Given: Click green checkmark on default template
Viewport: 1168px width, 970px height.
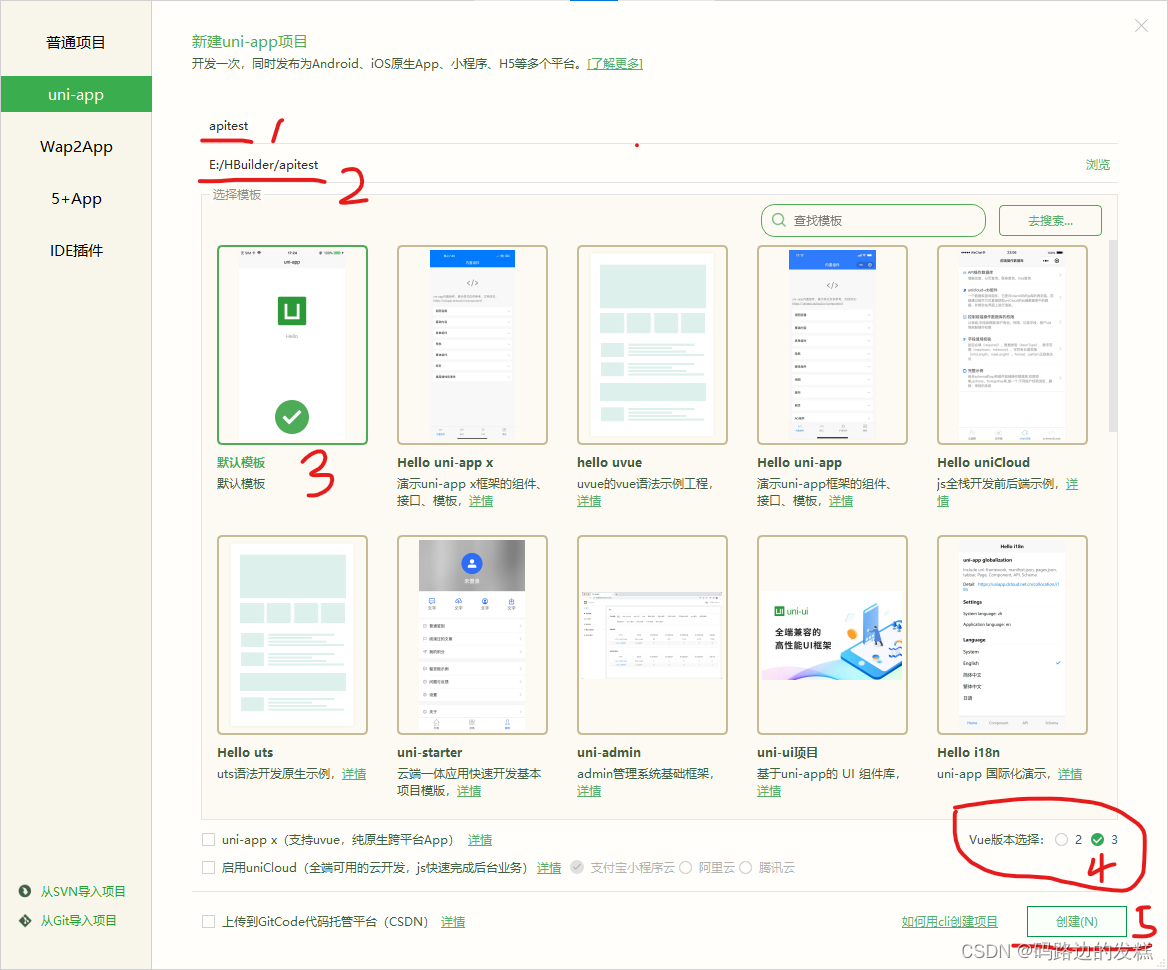Looking at the screenshot, I should pos(292,417).
